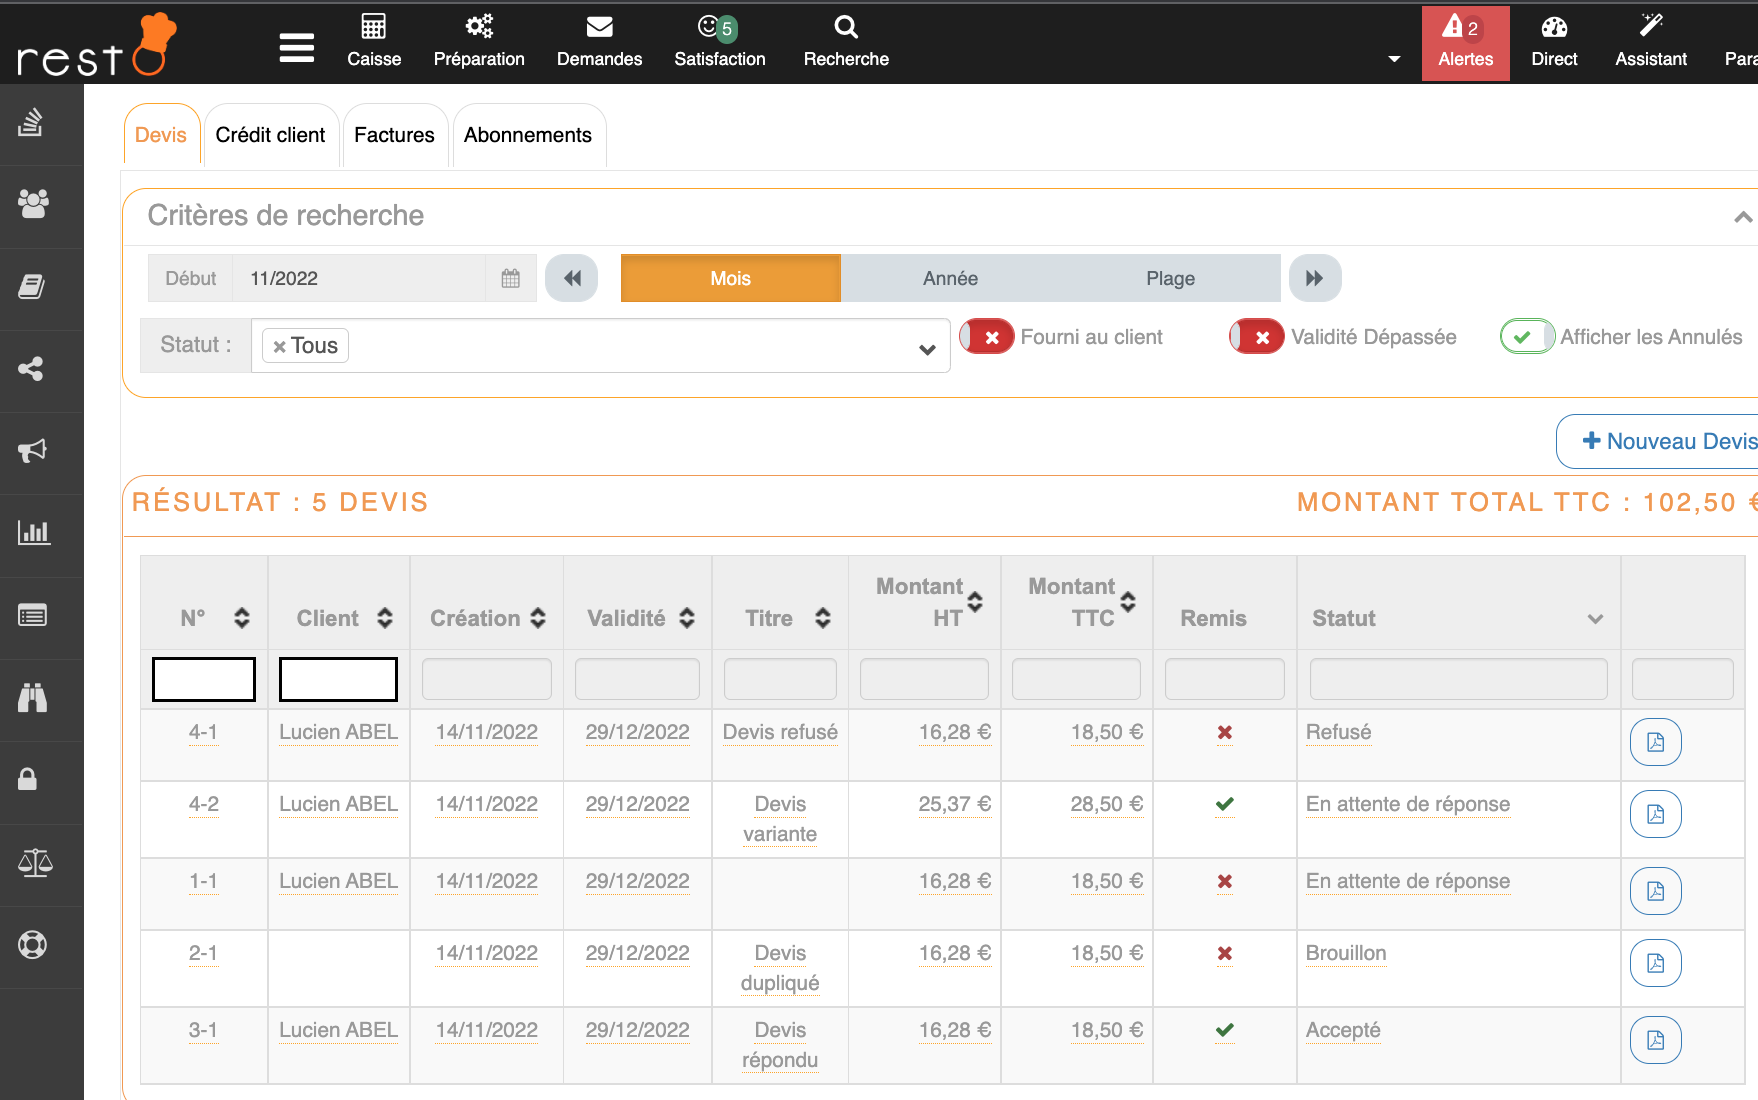Collapse the Critères de recherche panel
The width and height of the screenshot is (1758, 1100).
(x=1742, y=217)
